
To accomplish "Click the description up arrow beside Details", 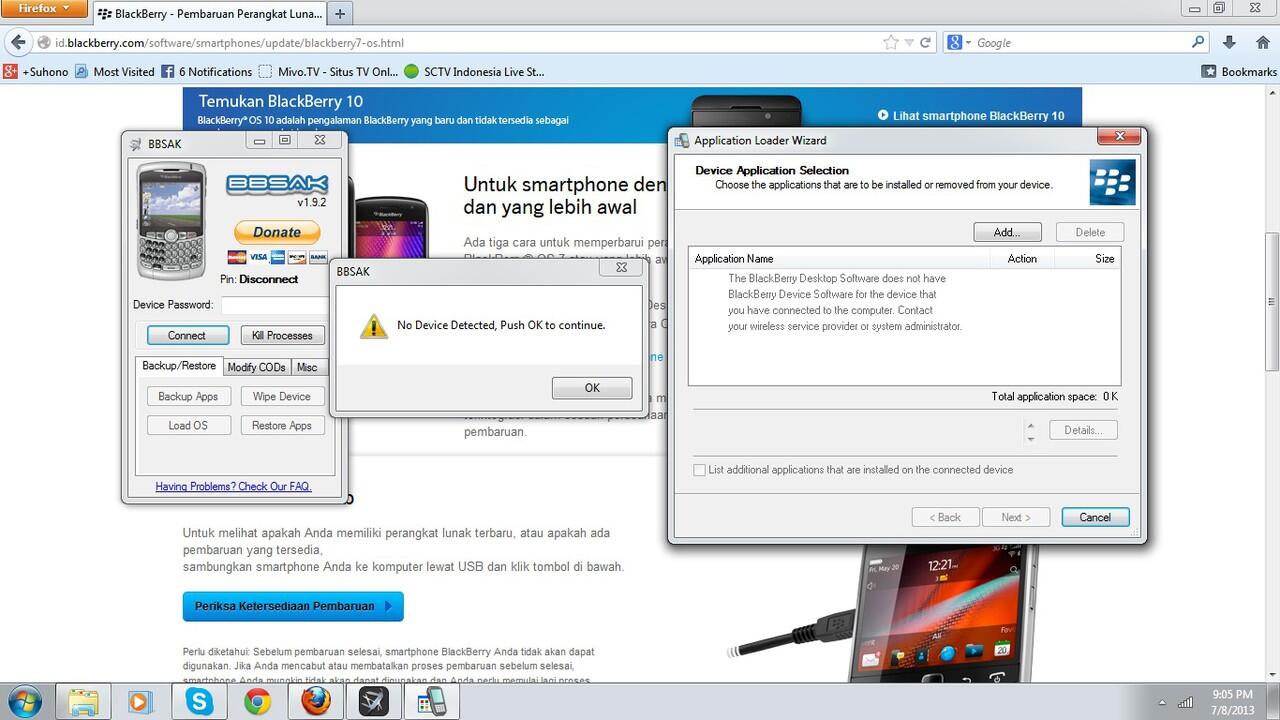I will click(1031, 424).
